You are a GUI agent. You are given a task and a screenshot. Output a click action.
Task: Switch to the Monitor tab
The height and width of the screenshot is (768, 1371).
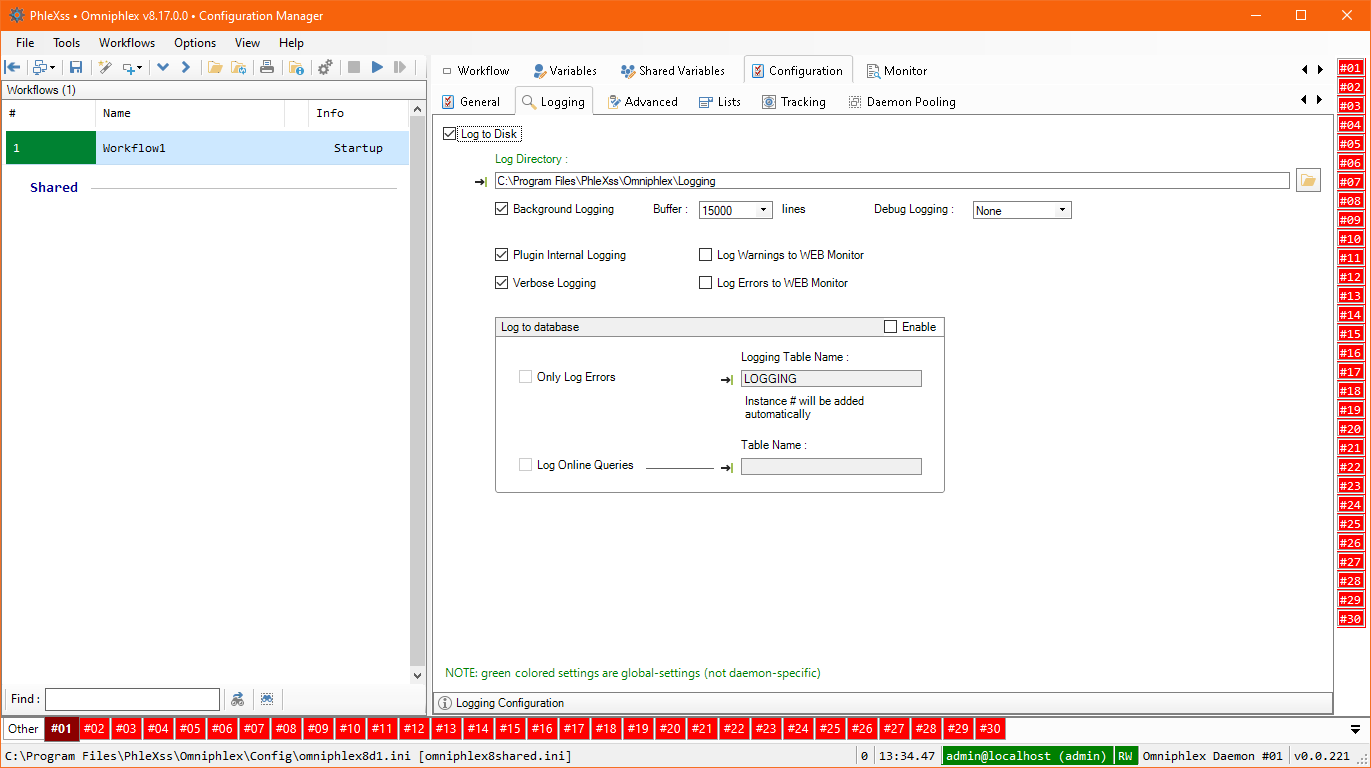[x=896, y=71]
